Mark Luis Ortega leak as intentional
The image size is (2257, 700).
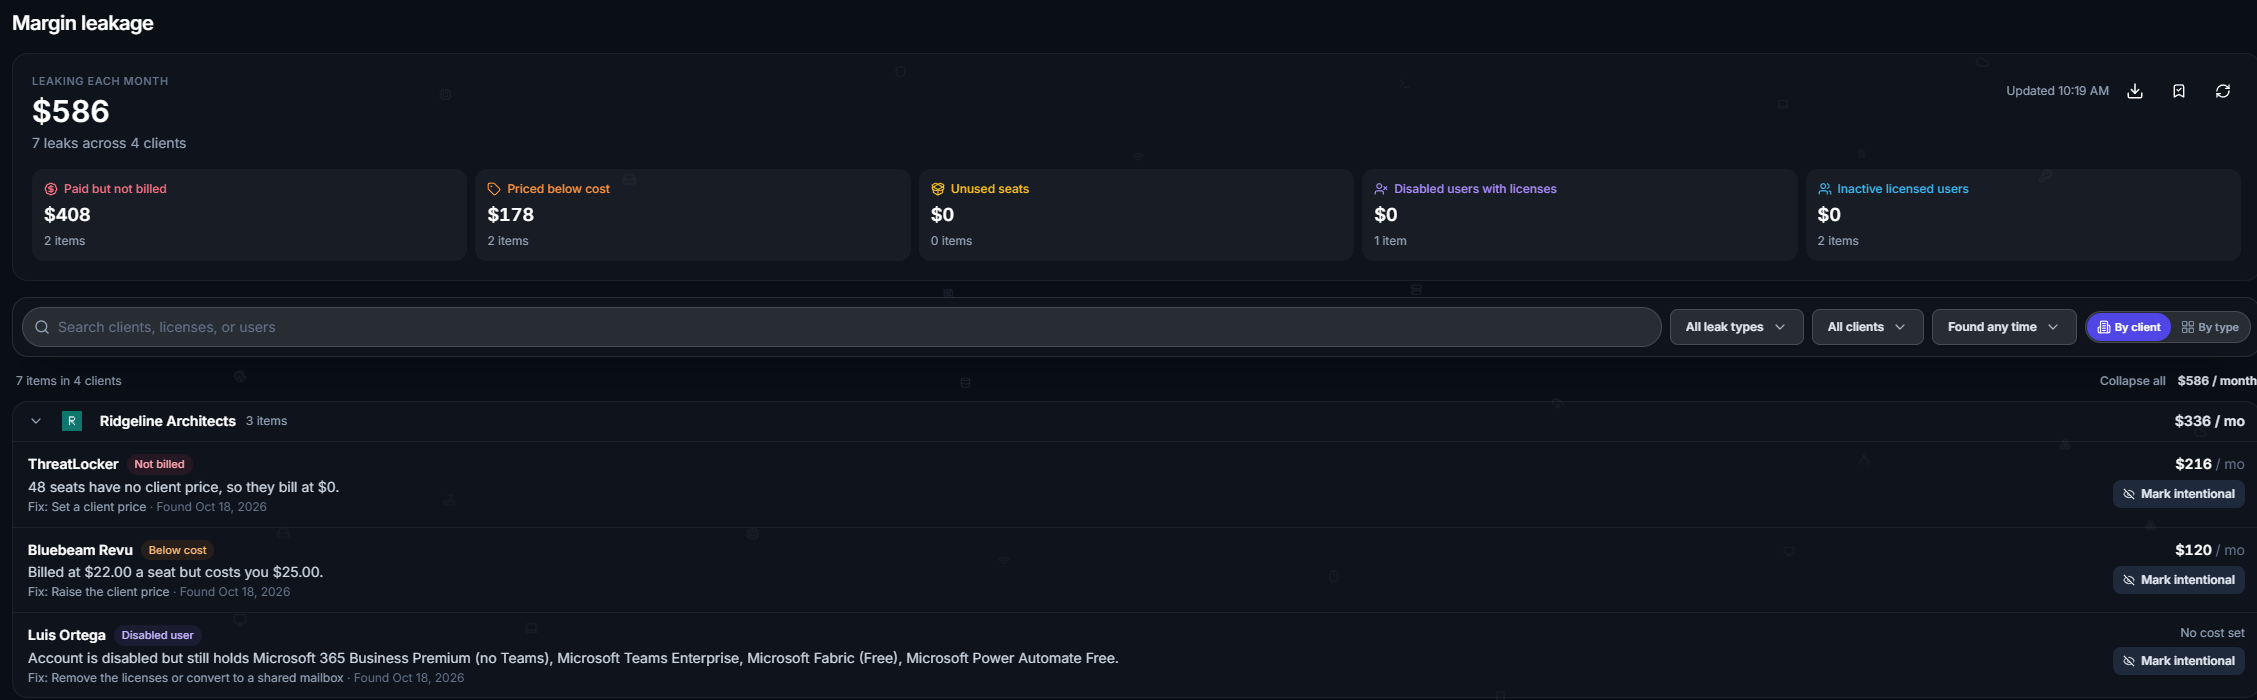tap(2179, 661)
